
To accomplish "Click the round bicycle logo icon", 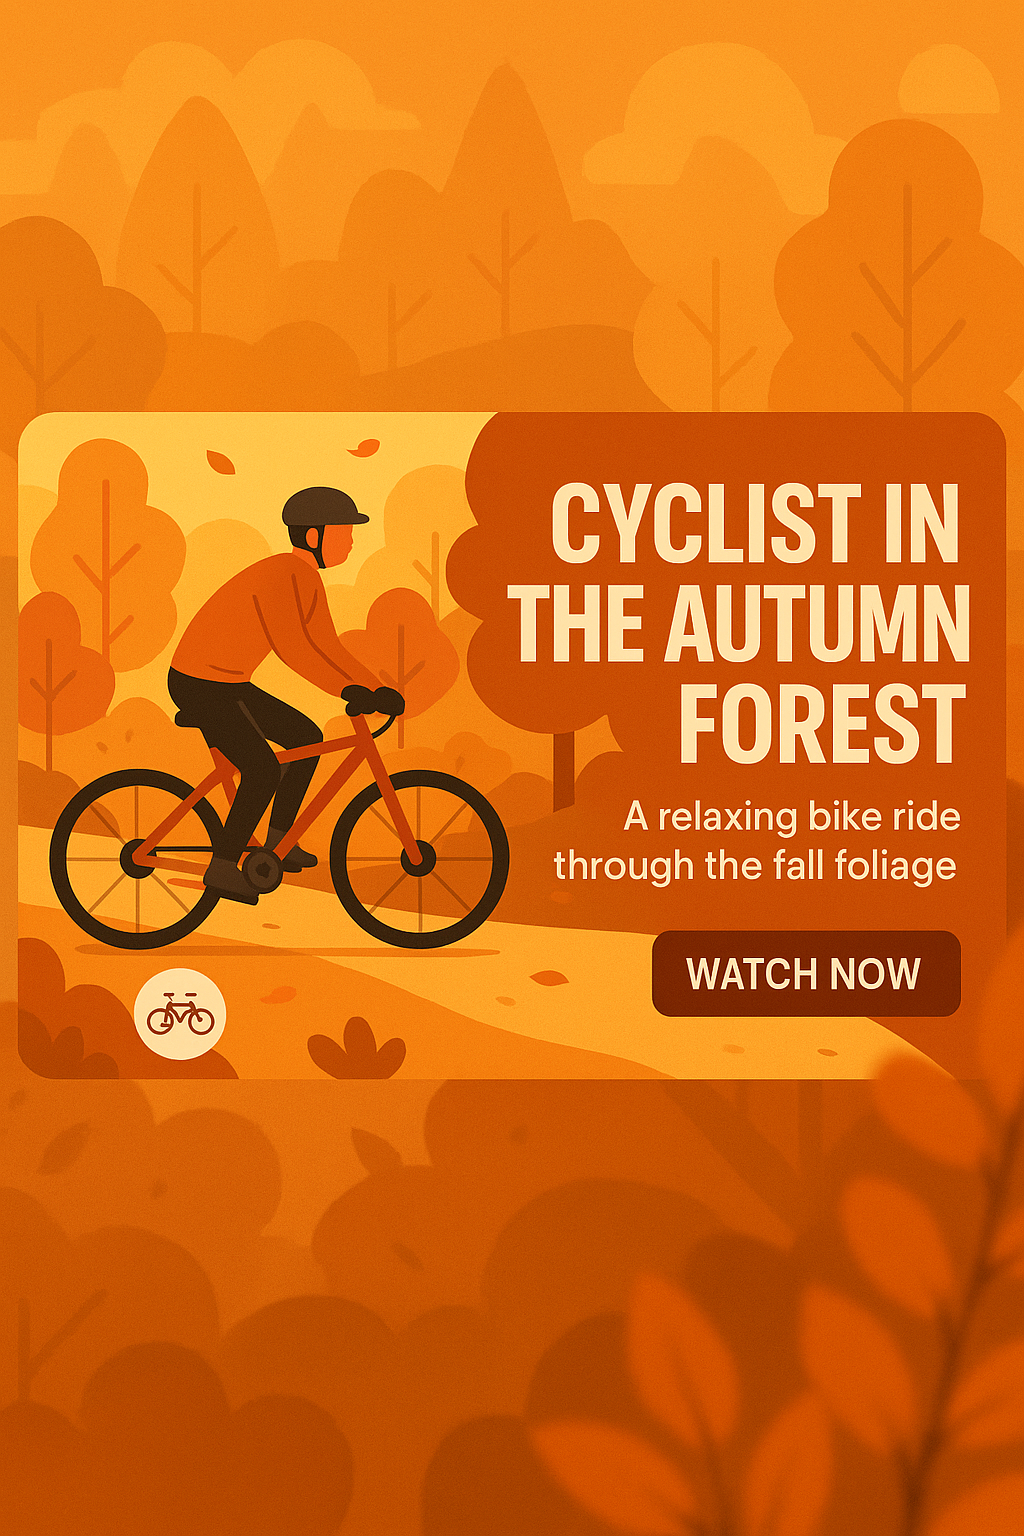I will [180, 1014].
